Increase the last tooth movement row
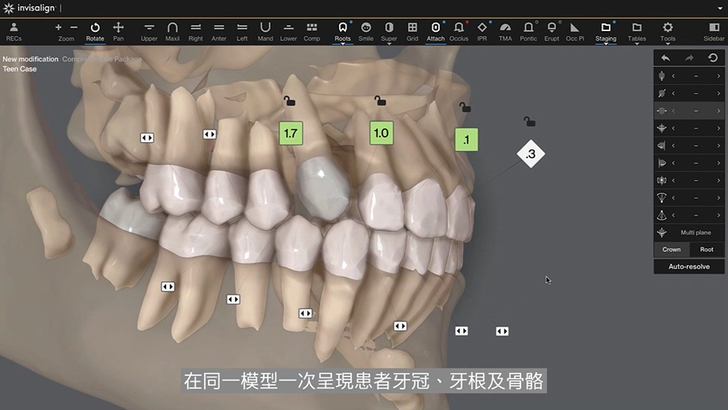 point(718,215)
